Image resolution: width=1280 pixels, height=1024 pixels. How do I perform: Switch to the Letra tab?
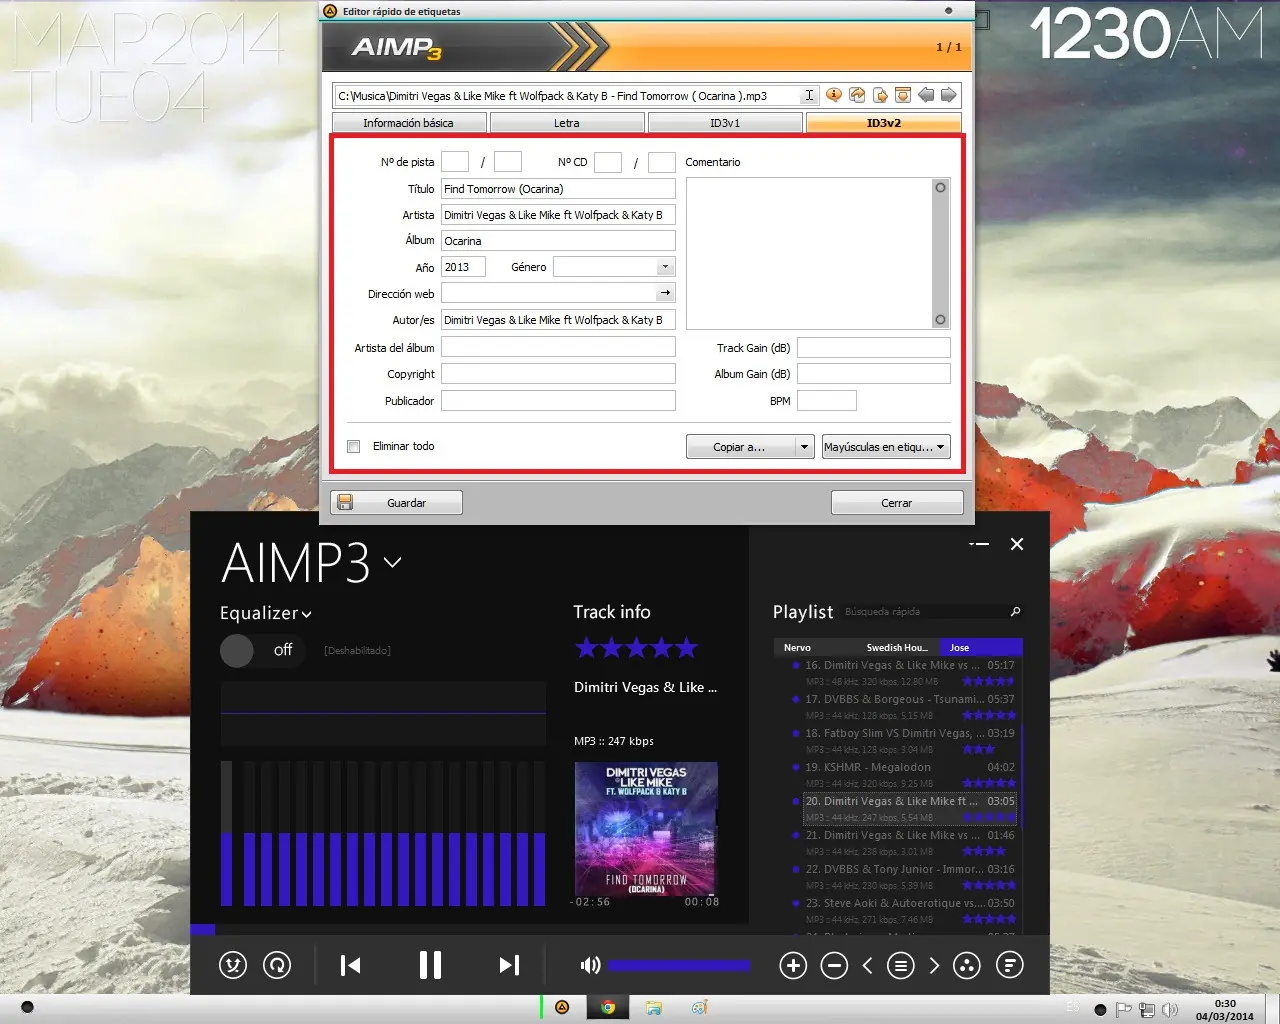(x=567, y=123)
